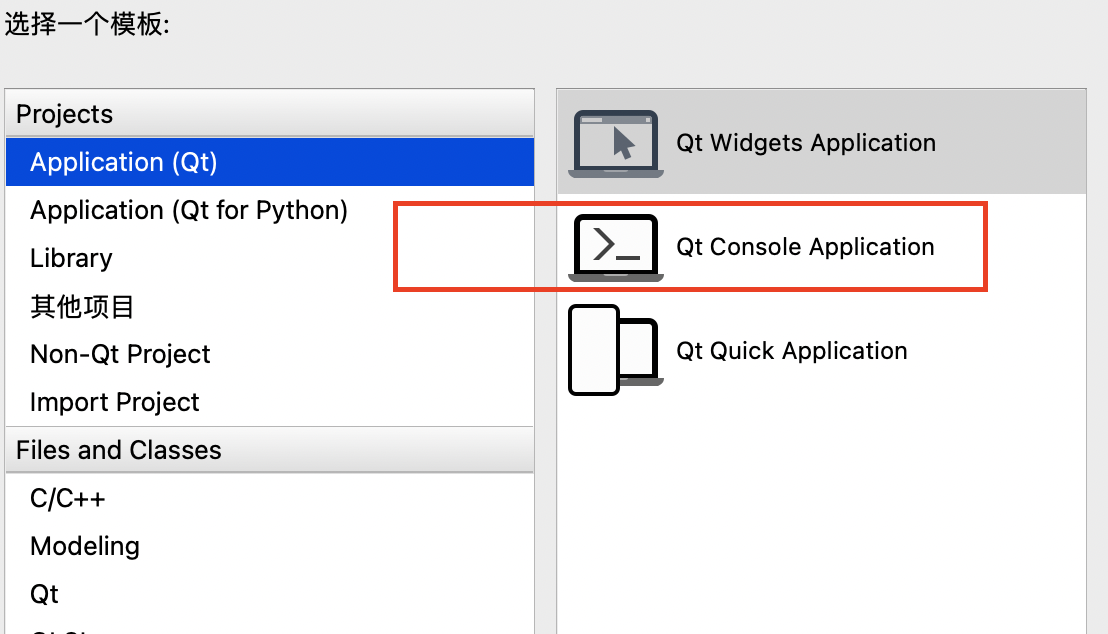The image size is (1108, 634).
Task: Open the Library project category
Action: point(270,258)
